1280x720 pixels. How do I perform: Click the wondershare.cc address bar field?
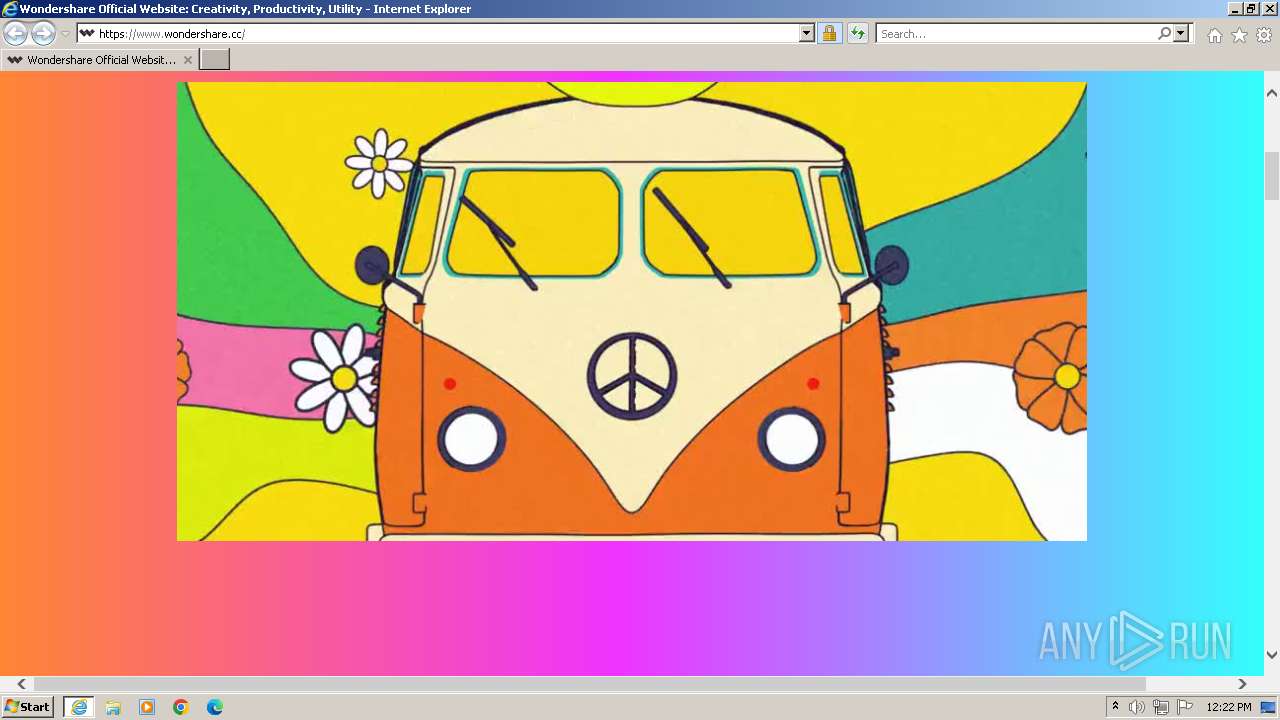point(438,34)
